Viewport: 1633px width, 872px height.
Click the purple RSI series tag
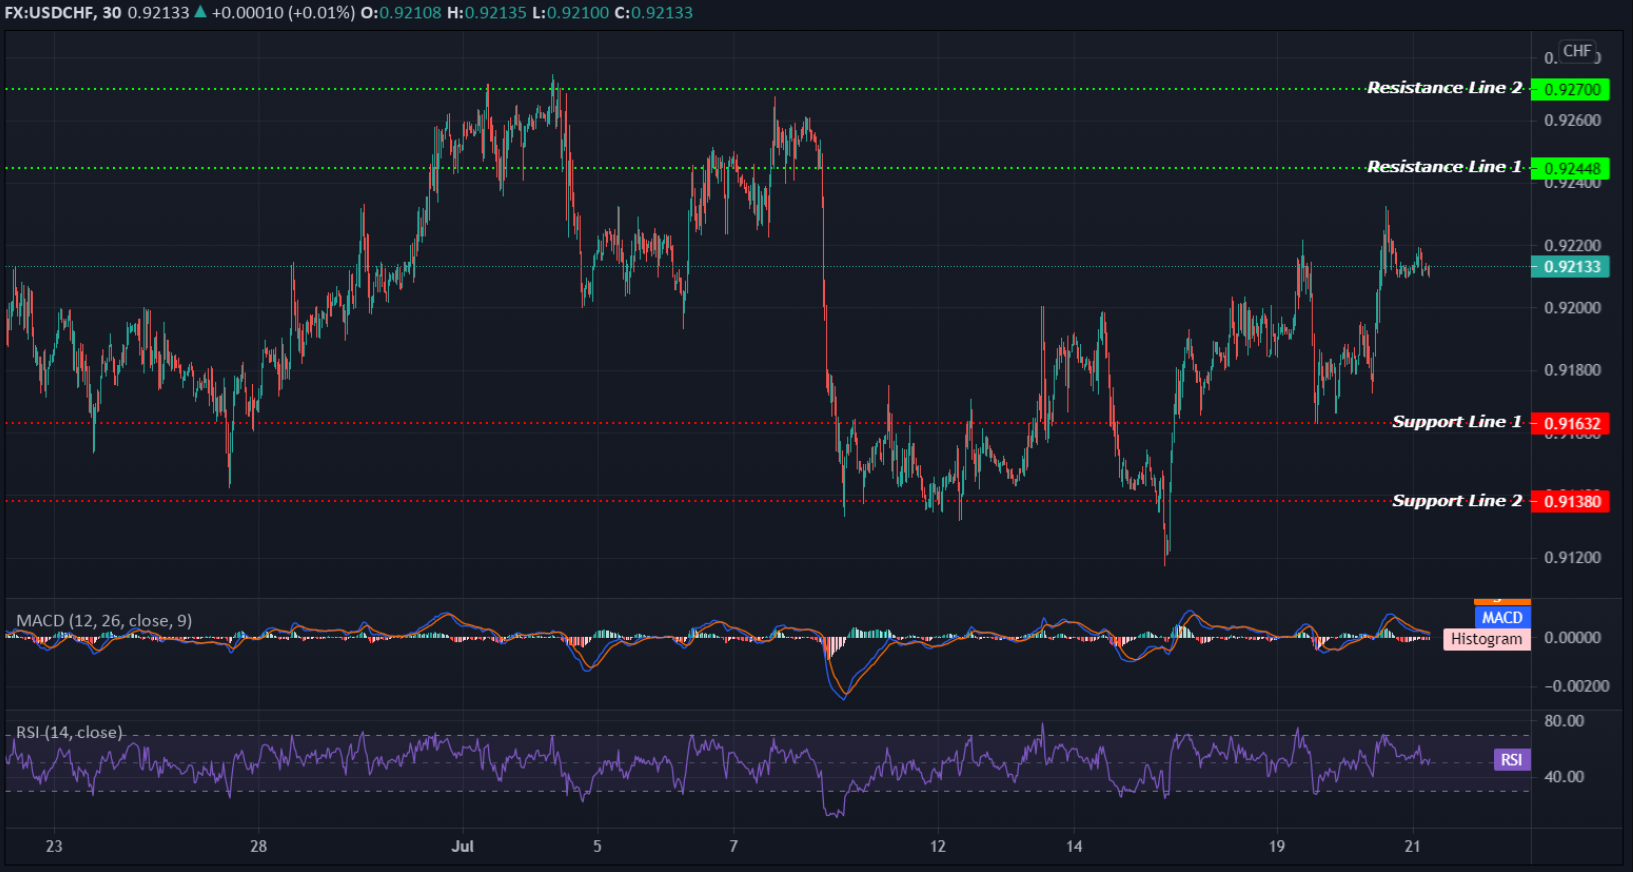coord(1511,760)
